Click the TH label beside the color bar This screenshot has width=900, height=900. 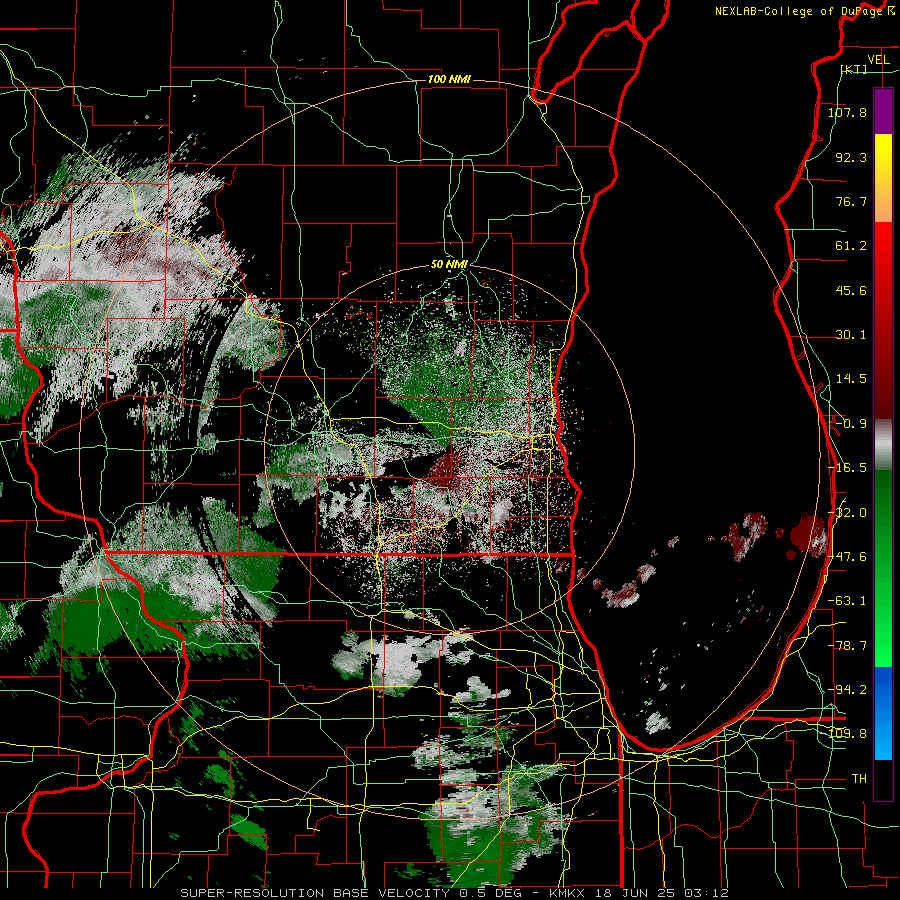[x=859, y=778]
